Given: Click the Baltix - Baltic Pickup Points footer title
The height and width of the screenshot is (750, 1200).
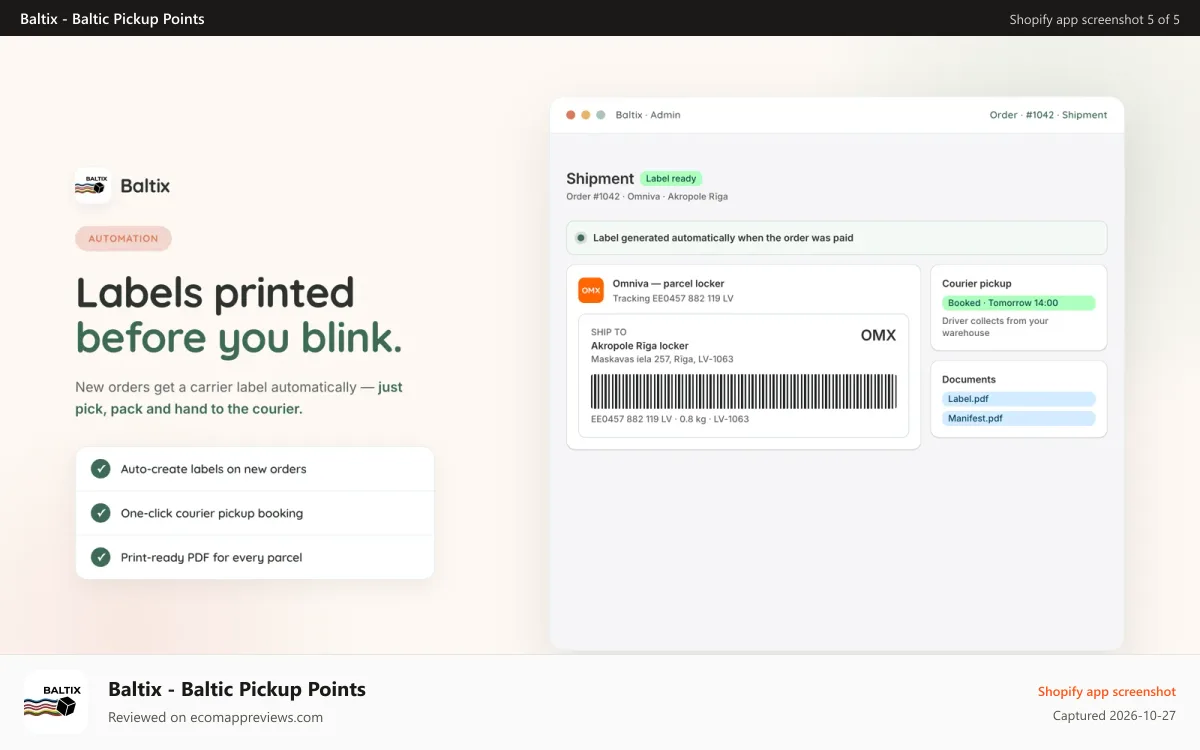Looking at the screenshot, I should coord(237,689).
